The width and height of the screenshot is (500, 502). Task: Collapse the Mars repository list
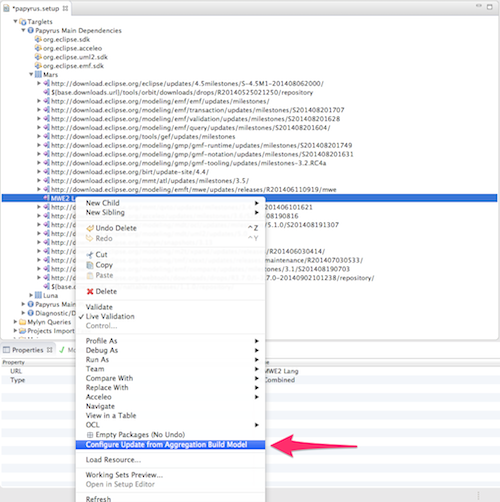[31, 74]
